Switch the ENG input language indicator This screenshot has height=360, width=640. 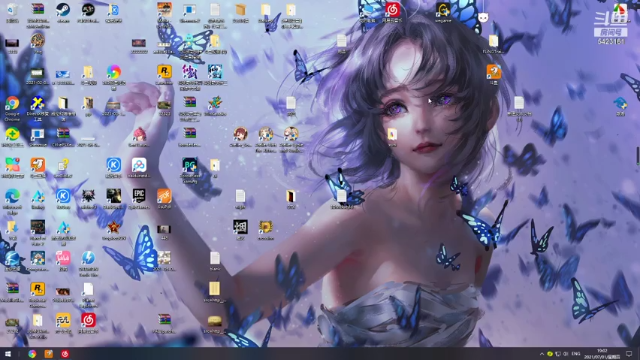point(576,354)
